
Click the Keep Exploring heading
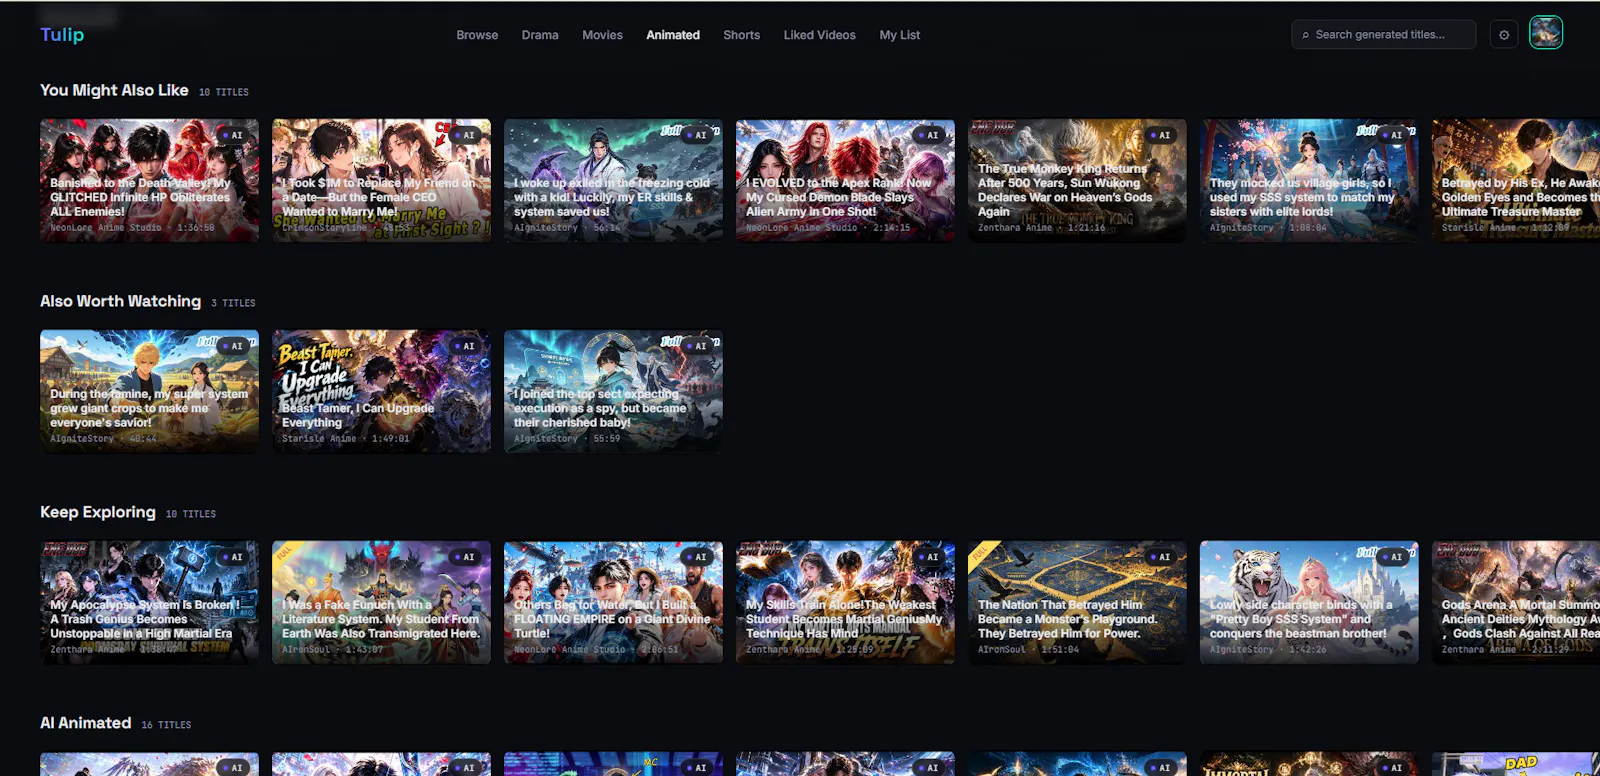point(98,512)
